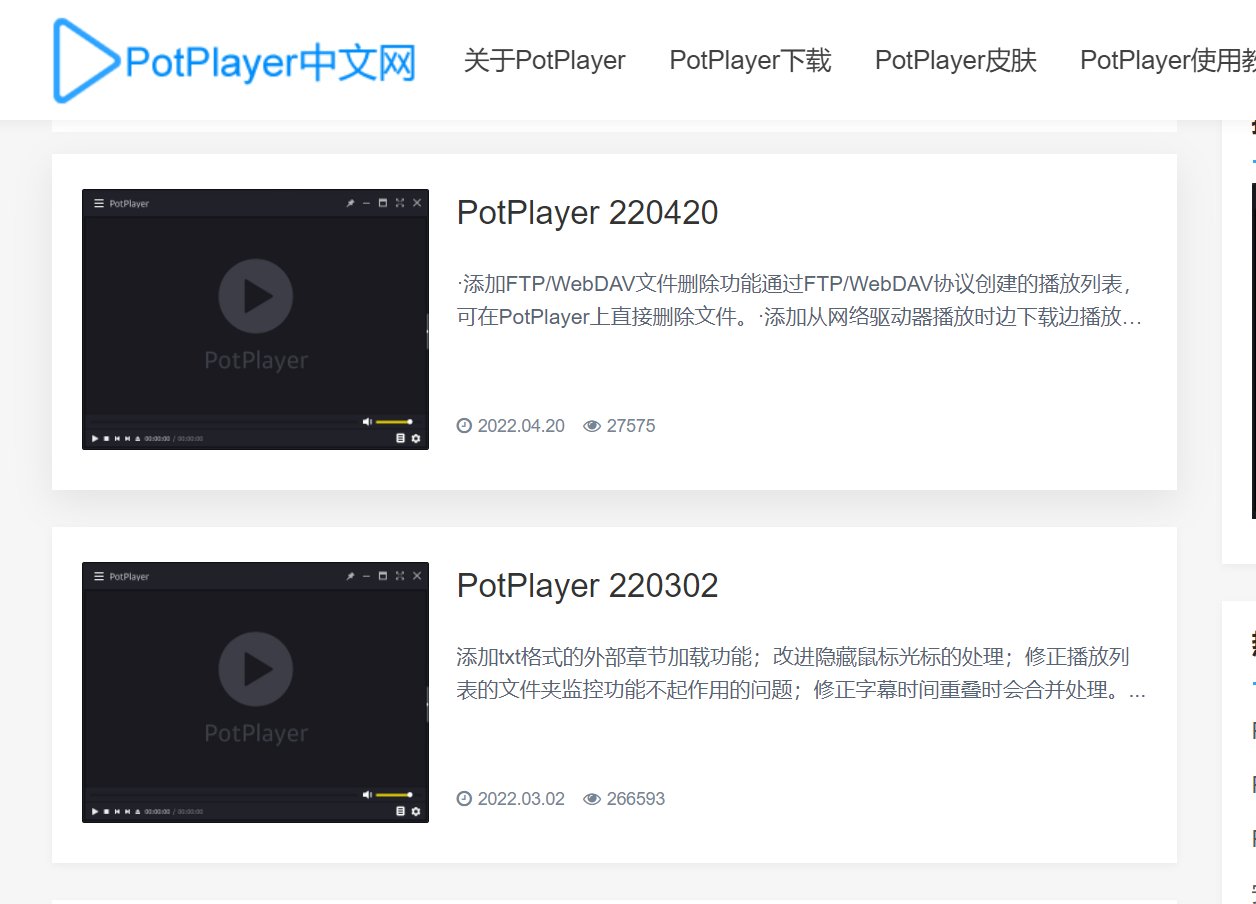Click the view count 266593
The height and width of the screenshot is (904, 1256).
pos(636,799)
